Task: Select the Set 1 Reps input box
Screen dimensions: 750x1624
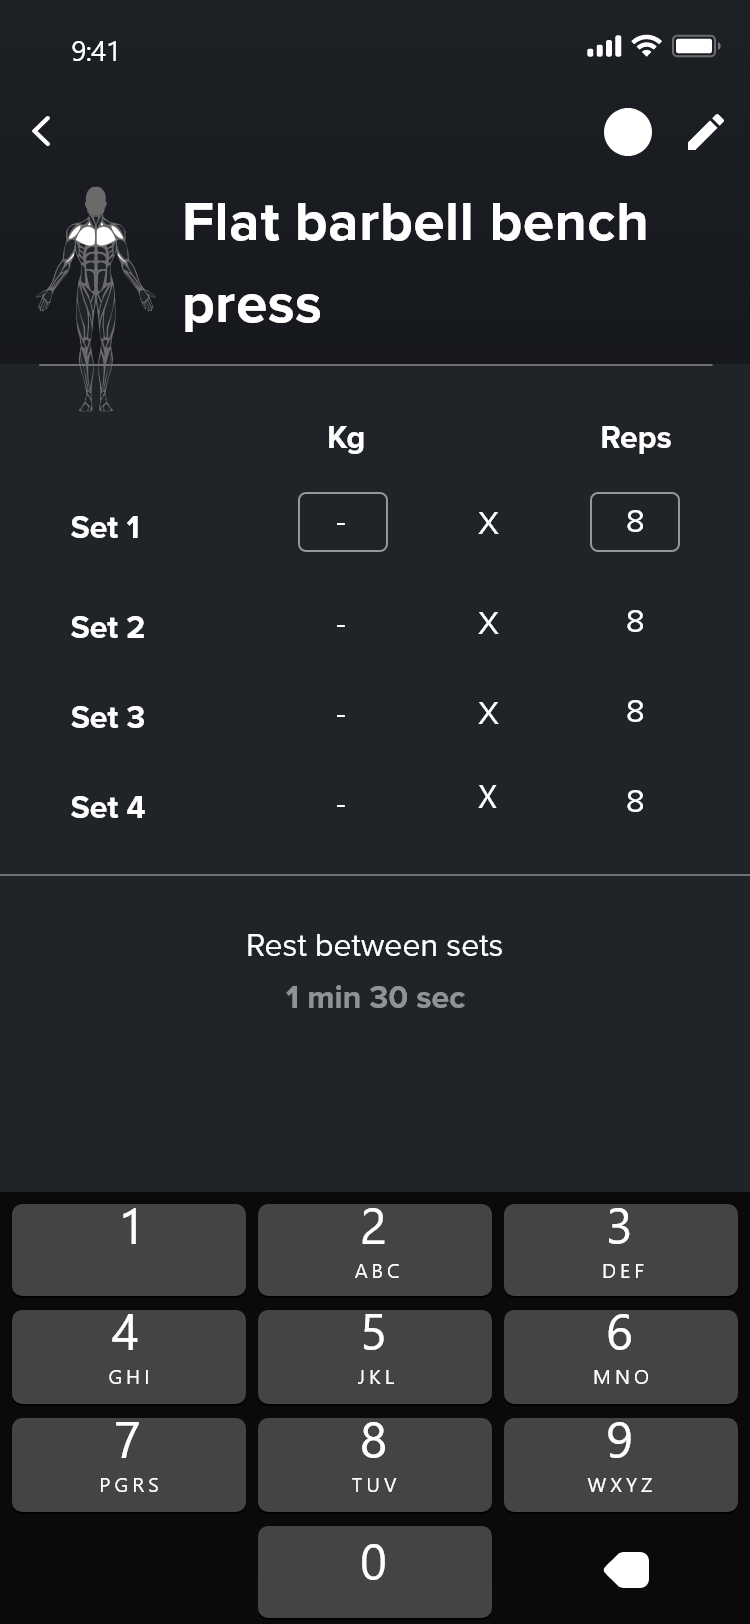Action: (635, 522)
